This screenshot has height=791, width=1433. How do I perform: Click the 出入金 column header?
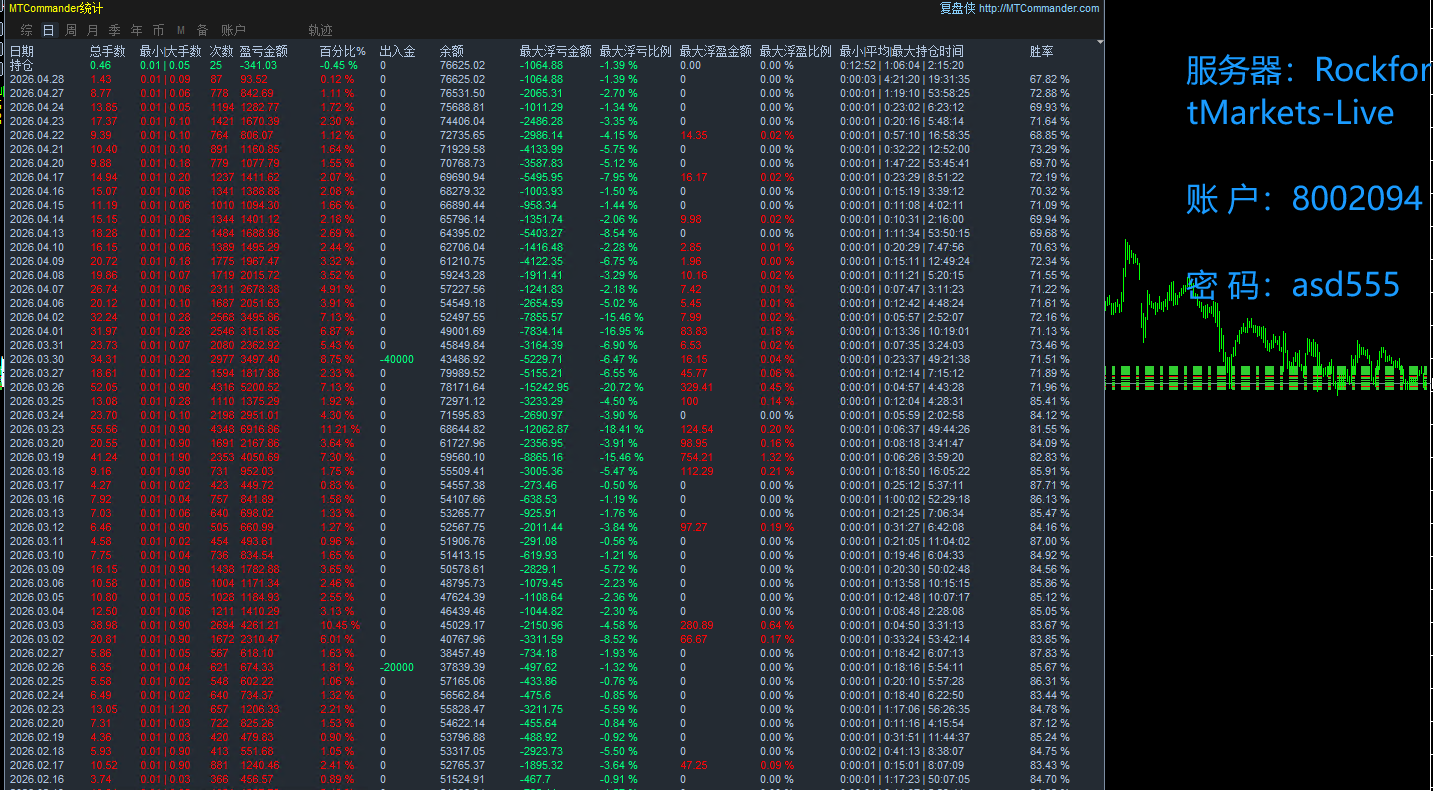398,51
